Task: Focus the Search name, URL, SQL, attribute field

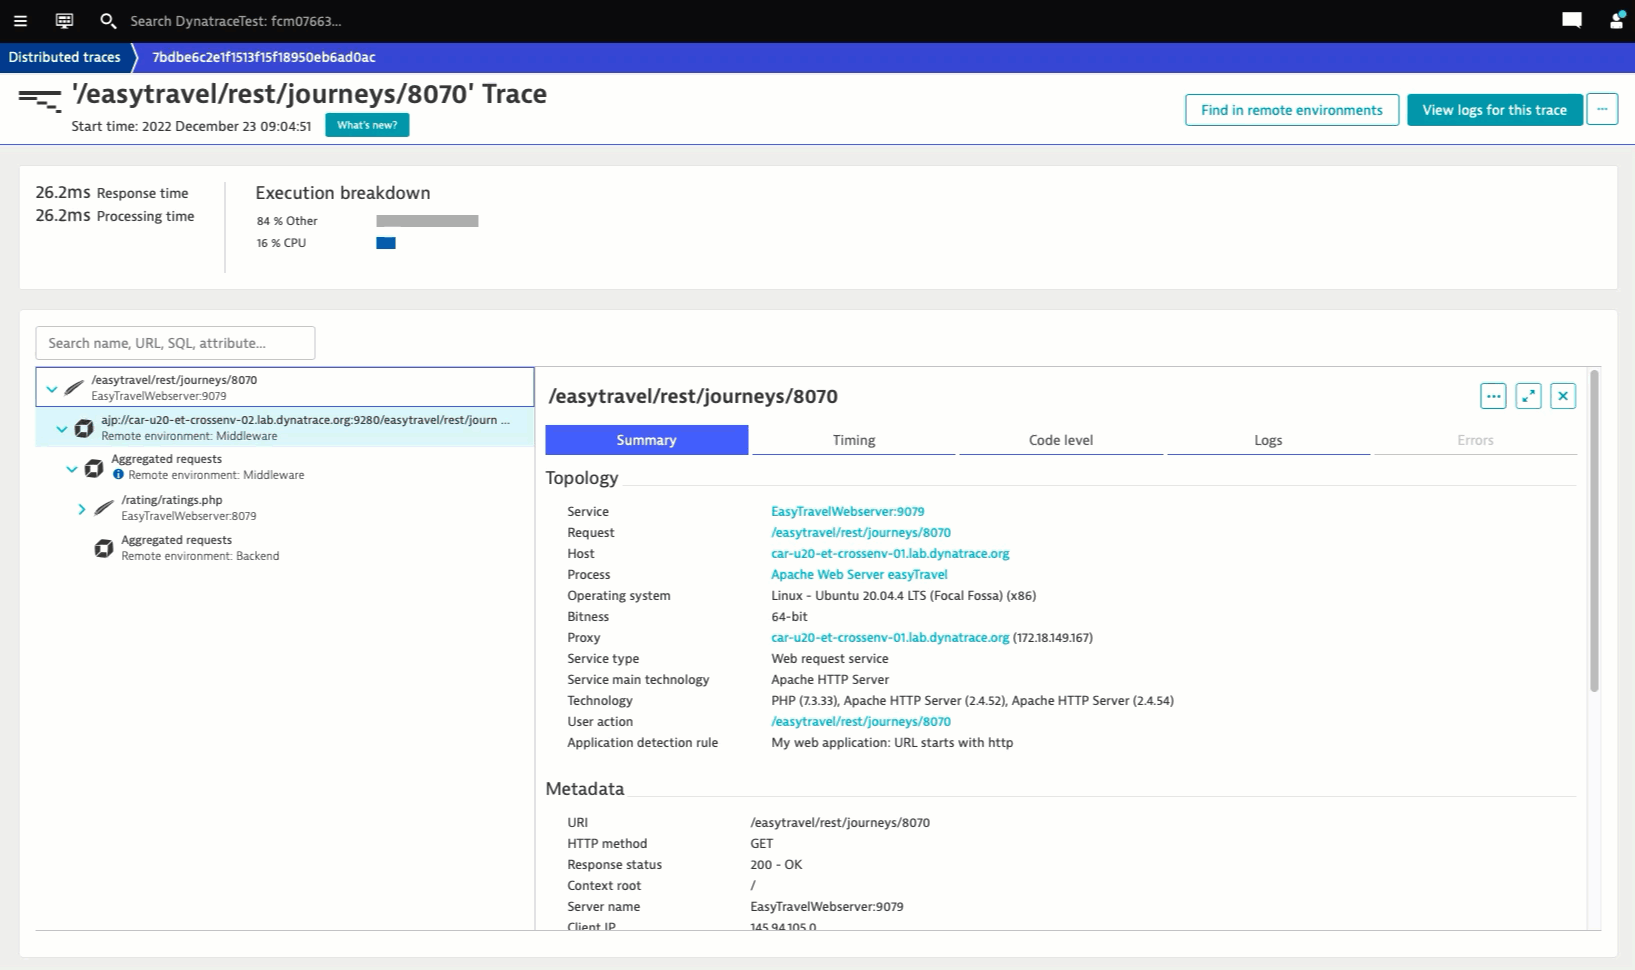Action: click(x=175, y=343)
